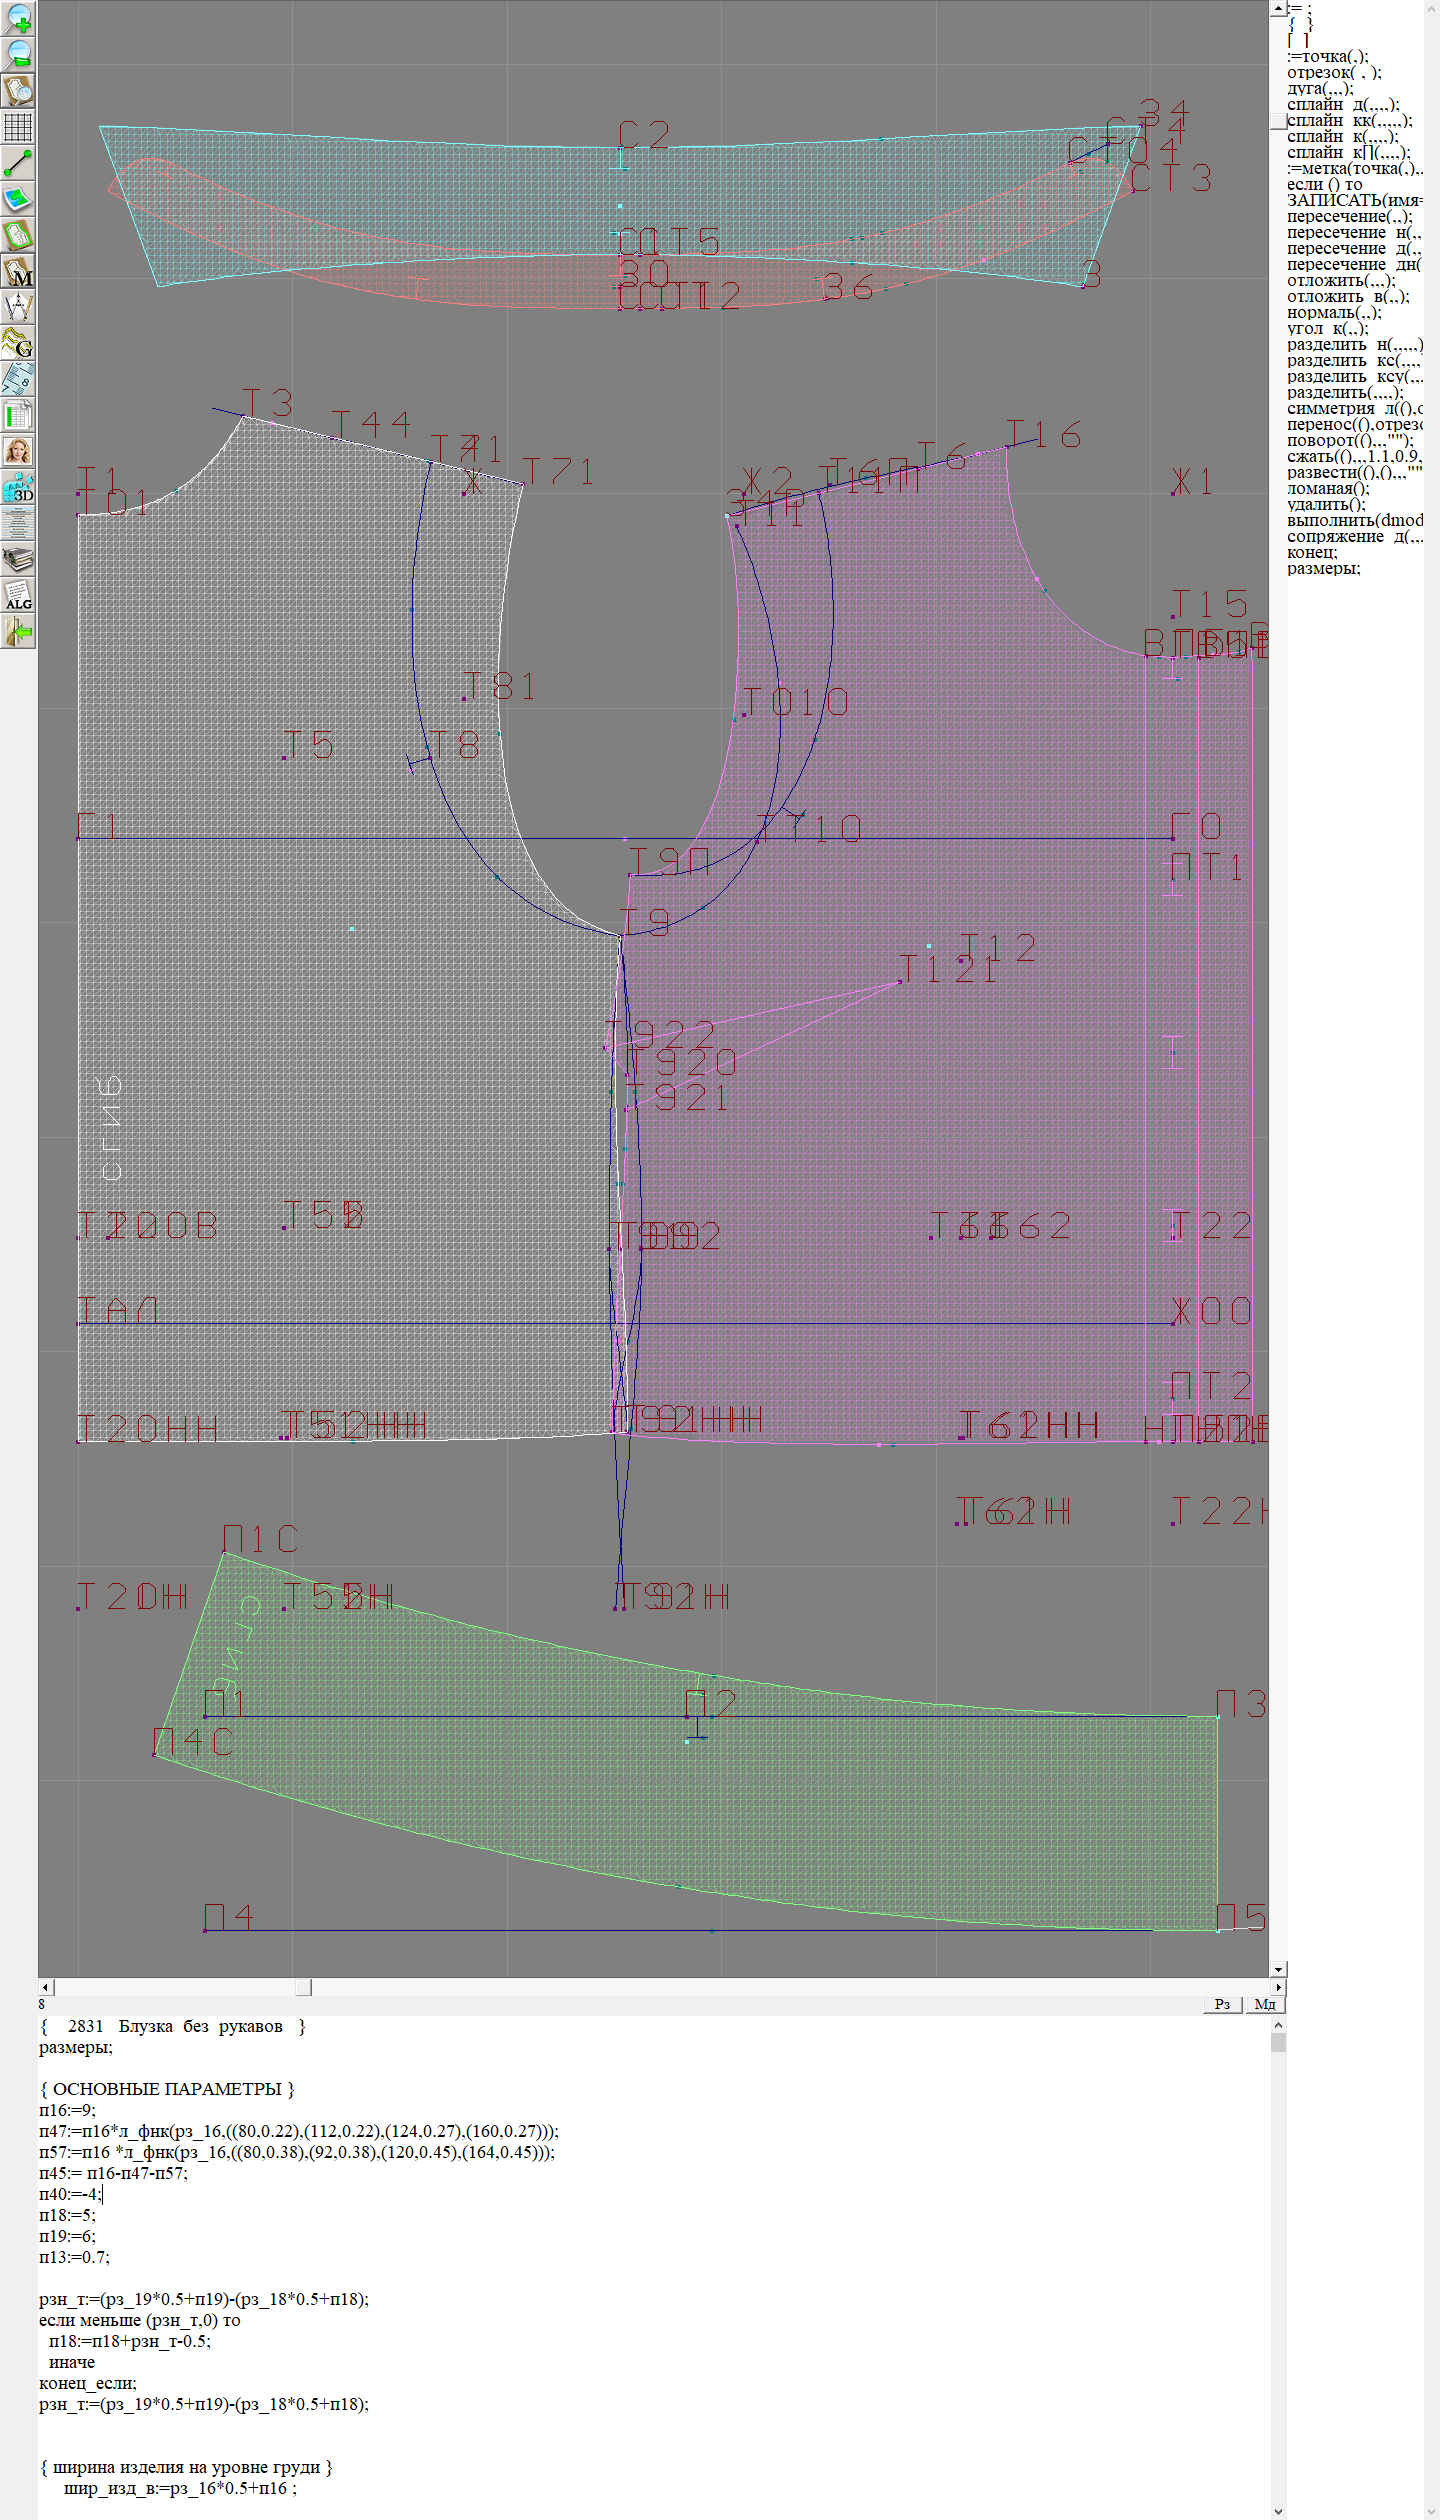This screenshot has width=1440, height=2520.
Task: Open the stacked books library icon
Action: click(x=19, y=559)
